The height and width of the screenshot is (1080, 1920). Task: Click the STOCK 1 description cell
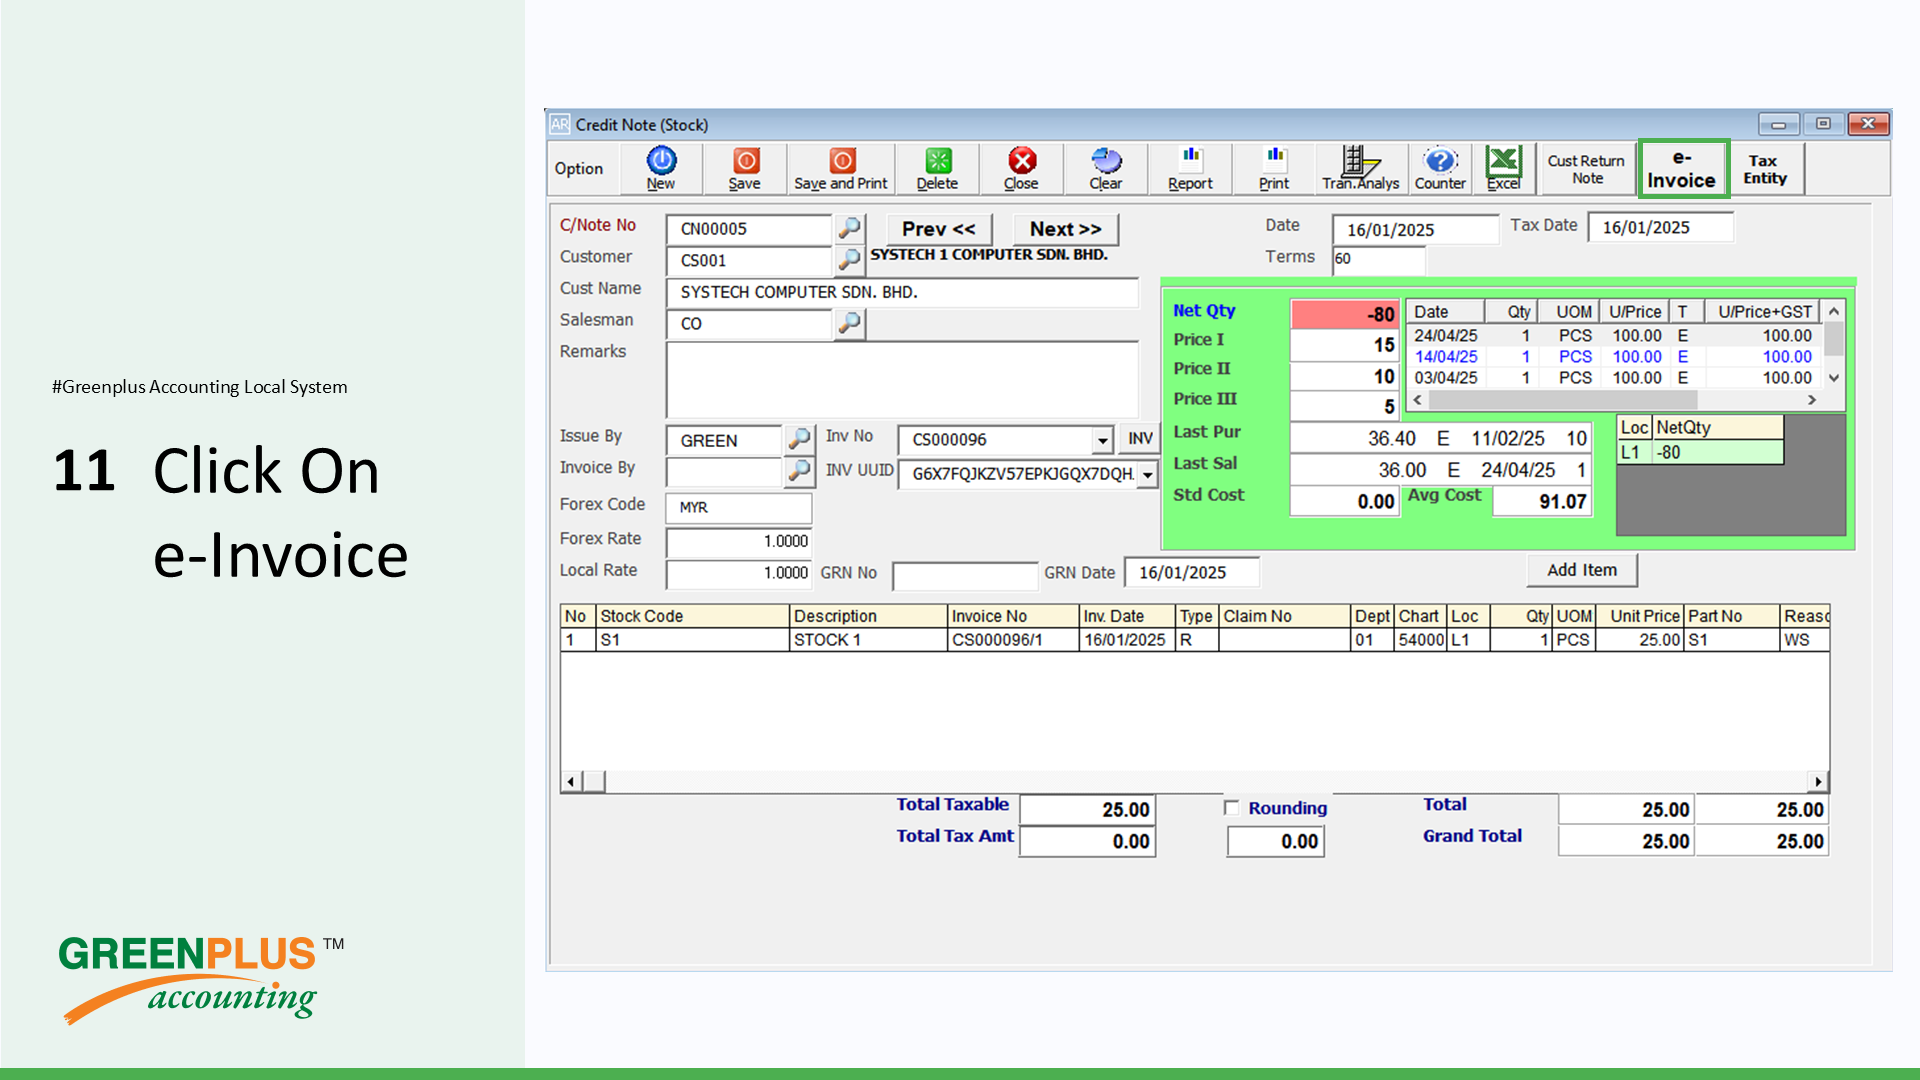(x=868, y=640)
